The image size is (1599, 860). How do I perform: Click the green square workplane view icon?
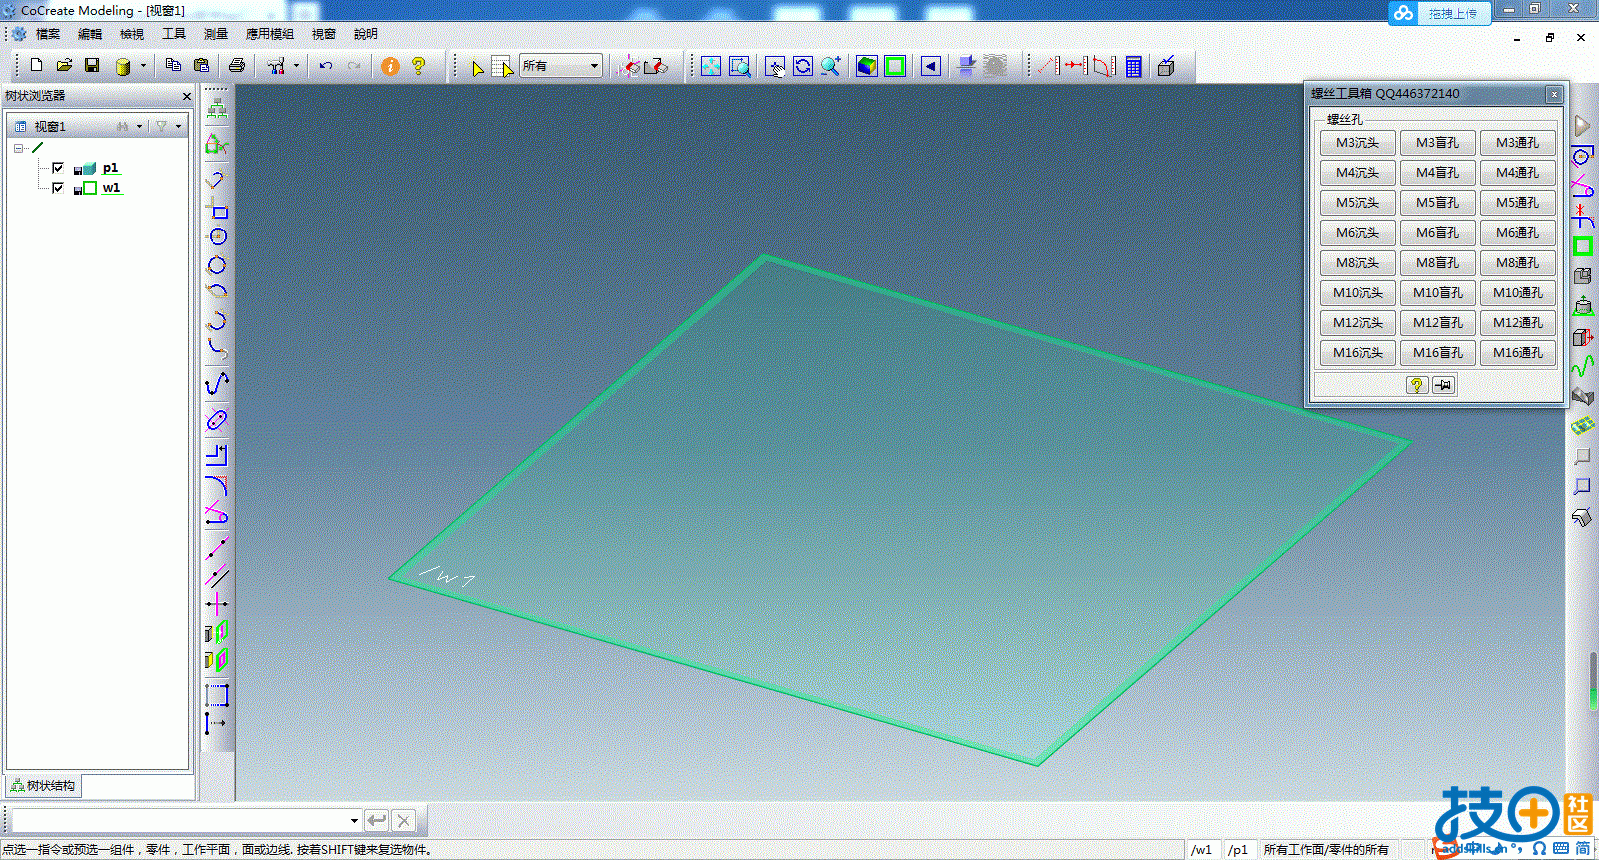tap(895, 66)
